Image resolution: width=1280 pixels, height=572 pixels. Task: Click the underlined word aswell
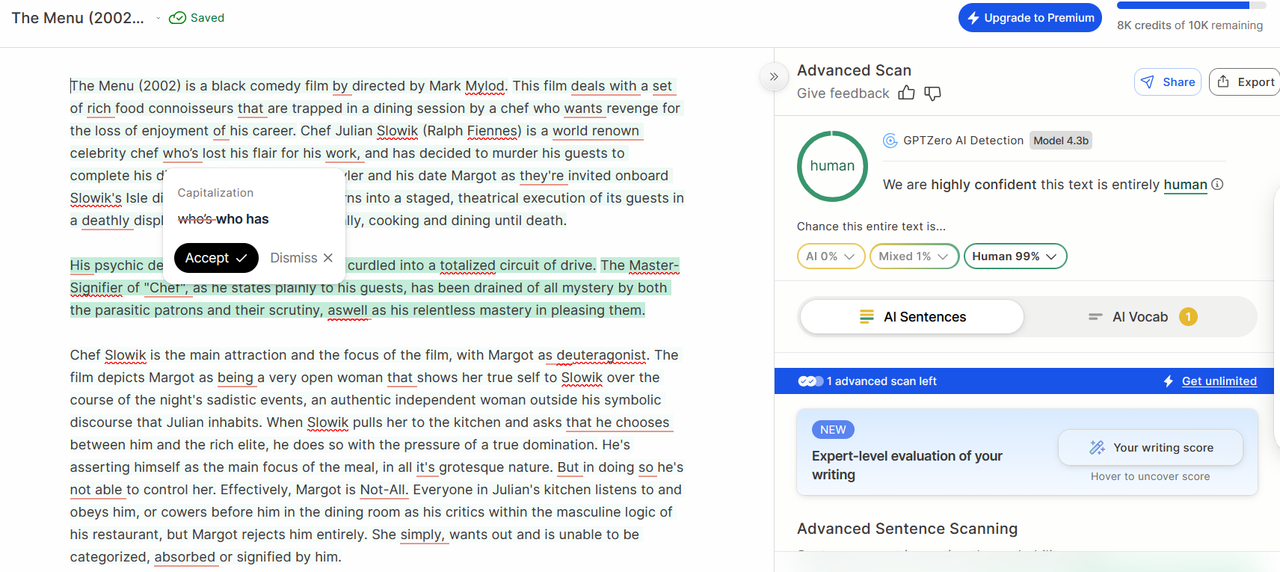347,311
